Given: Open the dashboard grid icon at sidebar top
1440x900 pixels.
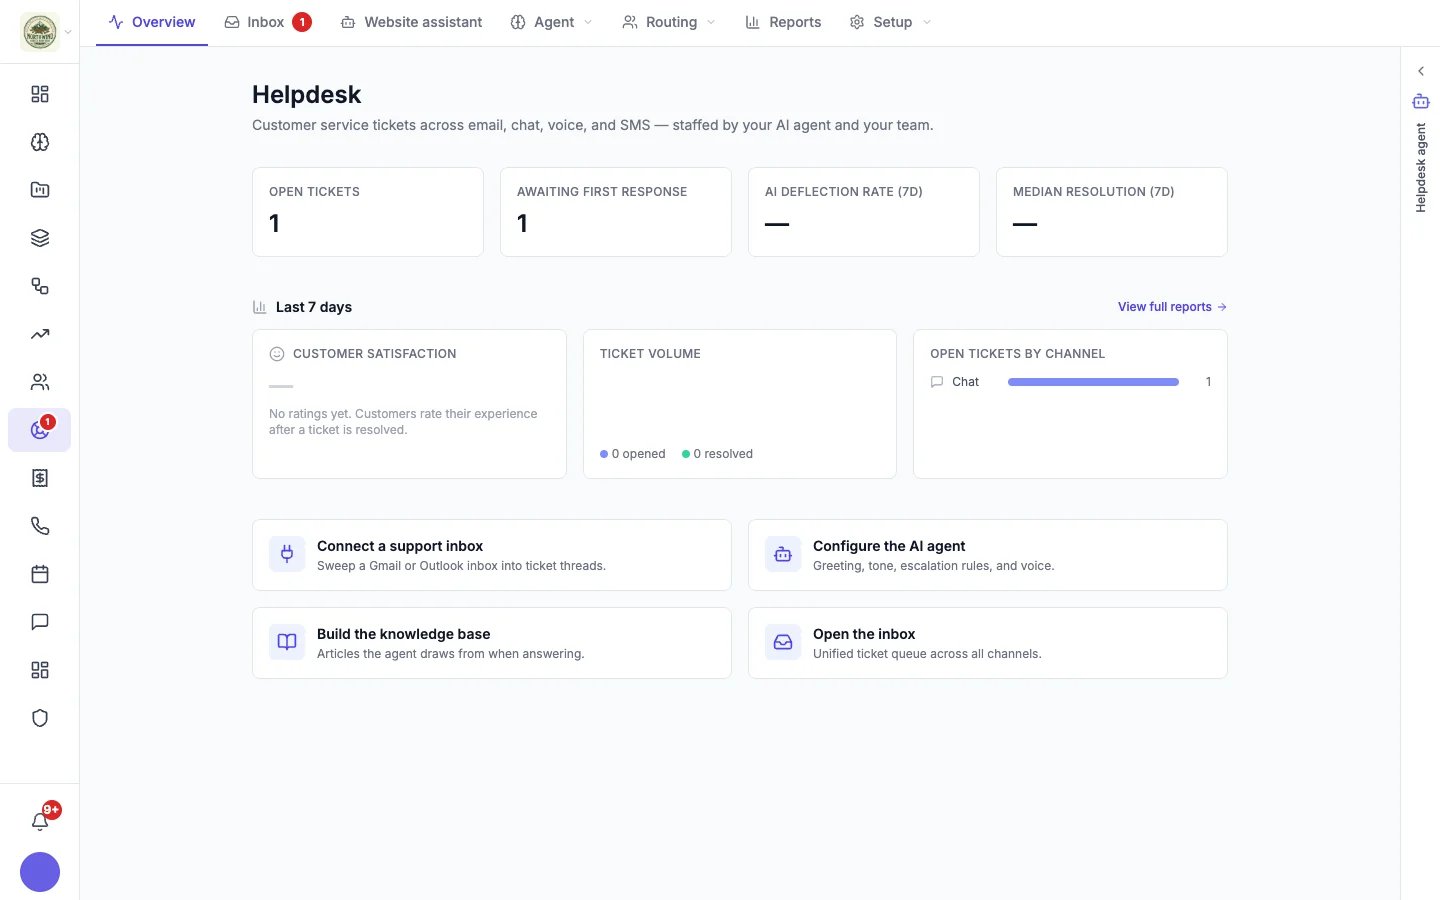Looking at the screenshot, I should [x=40, y=94].
